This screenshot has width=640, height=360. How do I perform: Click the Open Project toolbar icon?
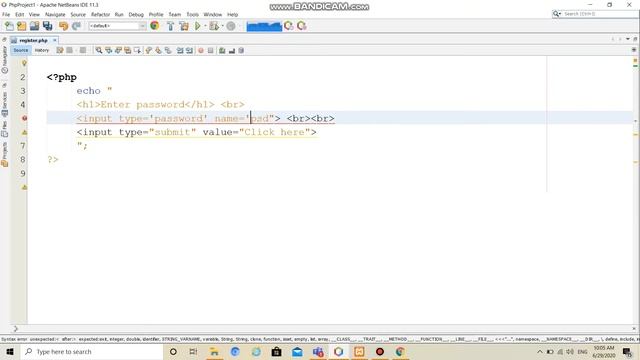(34, 26)
